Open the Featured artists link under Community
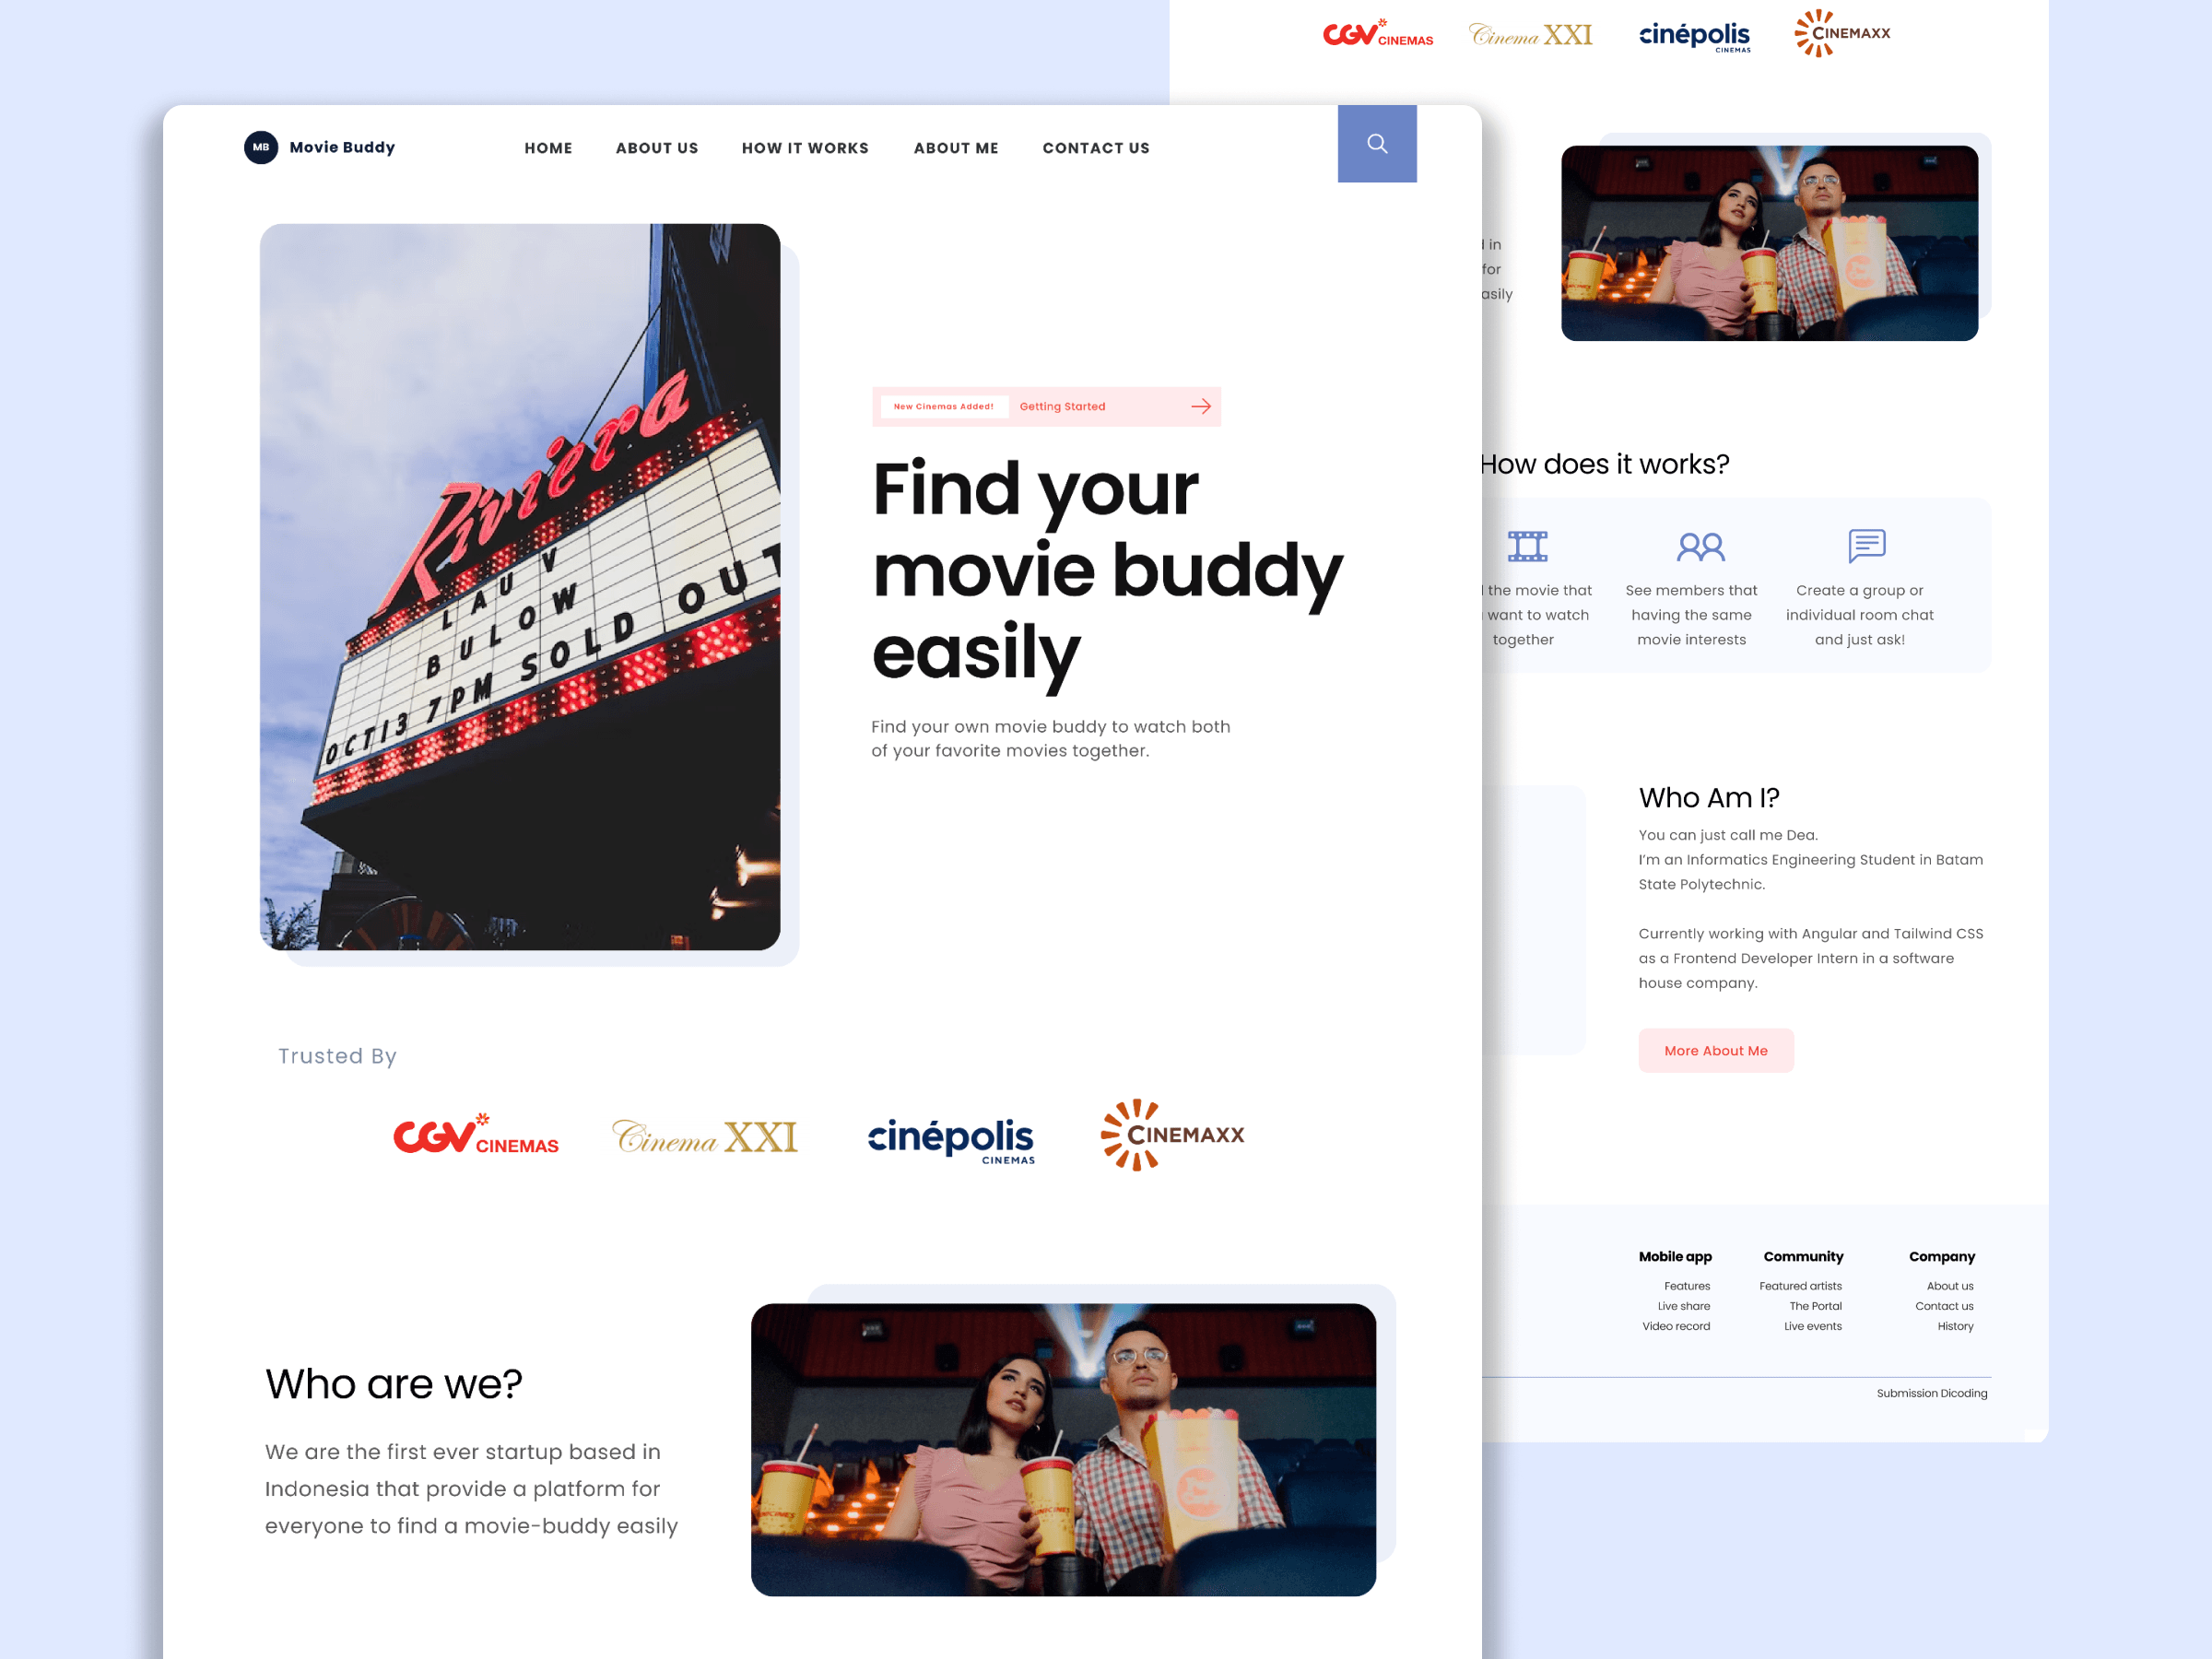This screenshot has height=1659, width=2212. coord(1801,1286)
